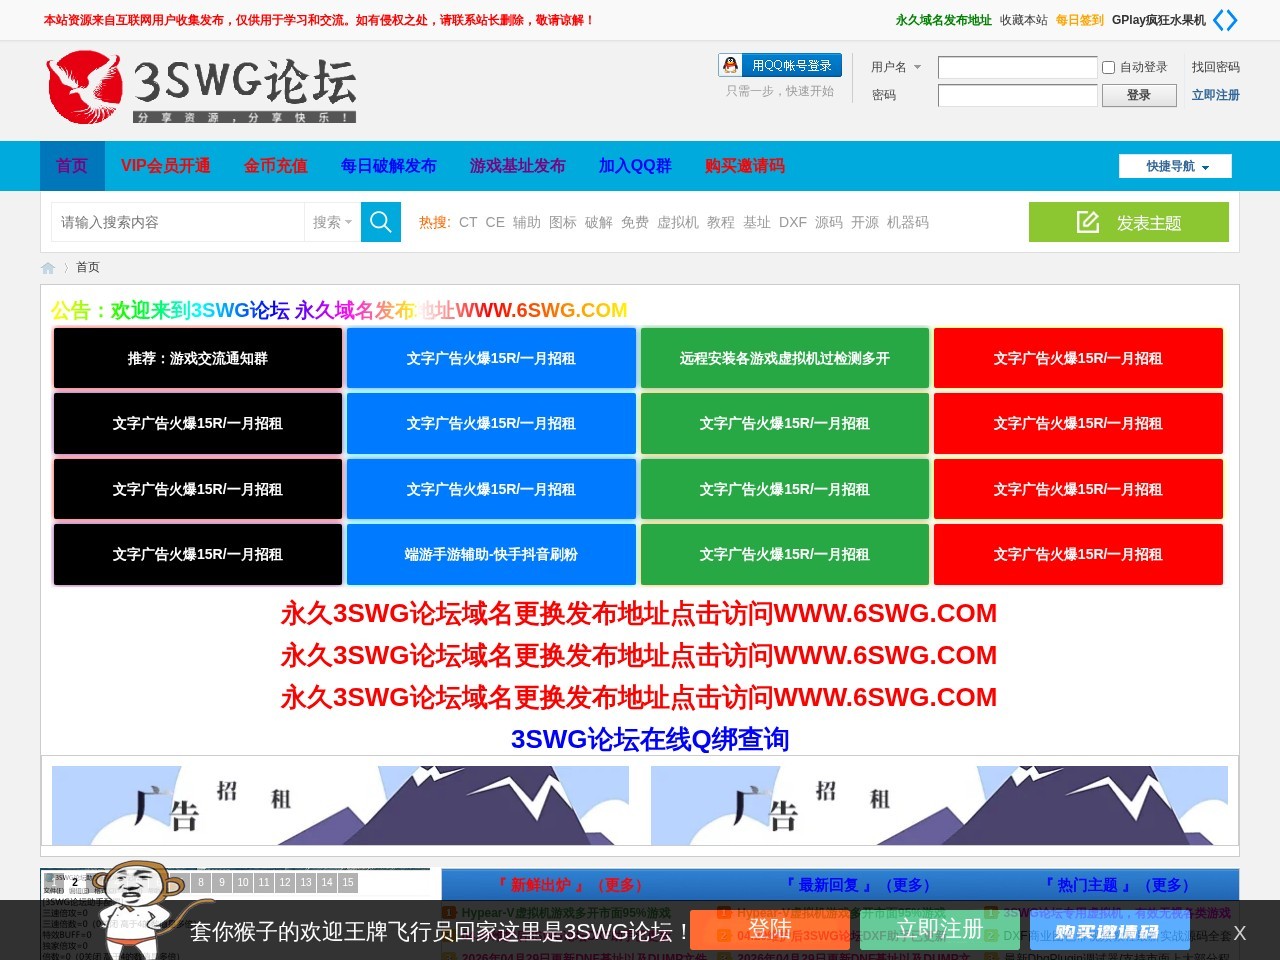Click the black 推荐：游戏交流通知群 ad tile
Image resolution: width=1280 pixels, height=960 pixels.
[198, 358]
